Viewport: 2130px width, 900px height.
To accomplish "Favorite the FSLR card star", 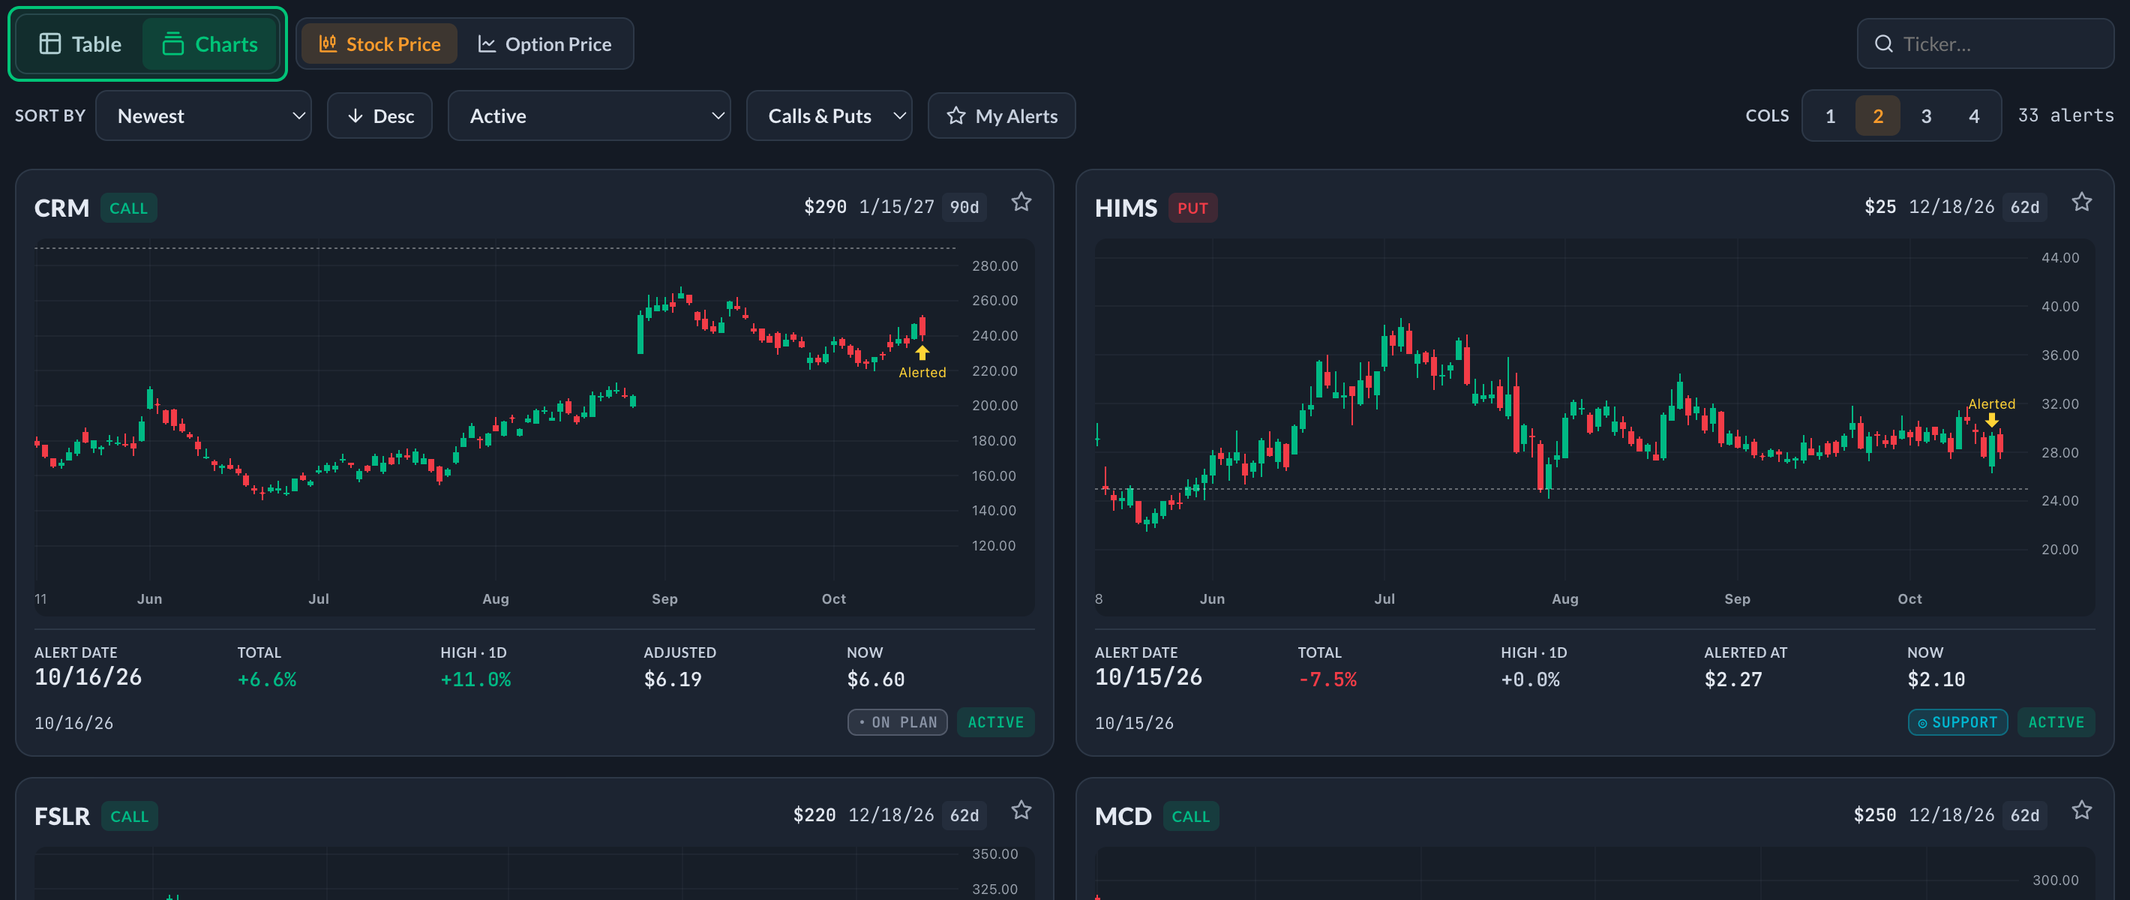I will (1021, 810).
